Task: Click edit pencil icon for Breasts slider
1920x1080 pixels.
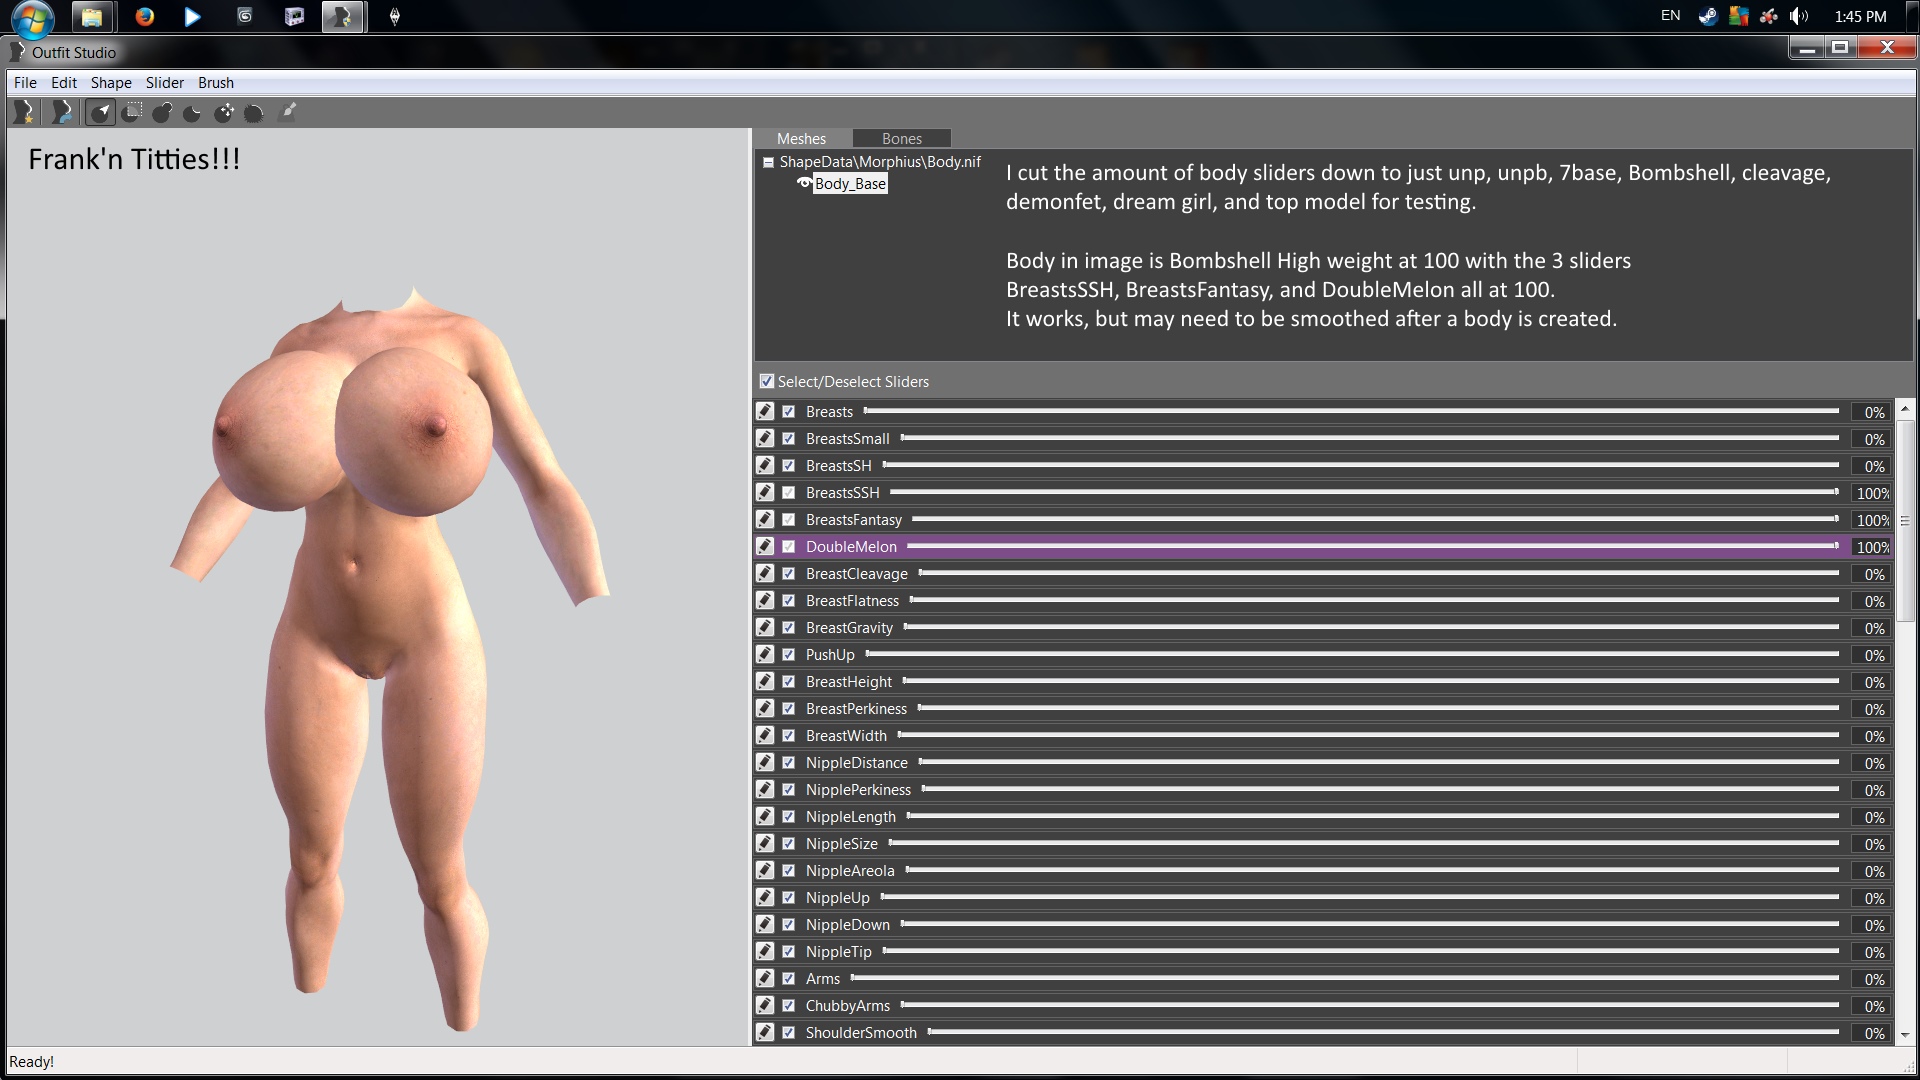Action: tap(765, 412)
